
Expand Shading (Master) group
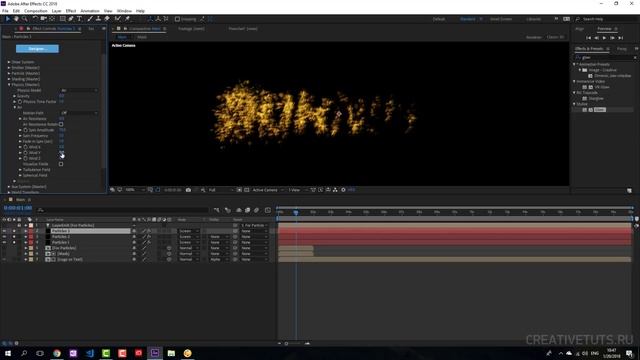coord(9,79)
